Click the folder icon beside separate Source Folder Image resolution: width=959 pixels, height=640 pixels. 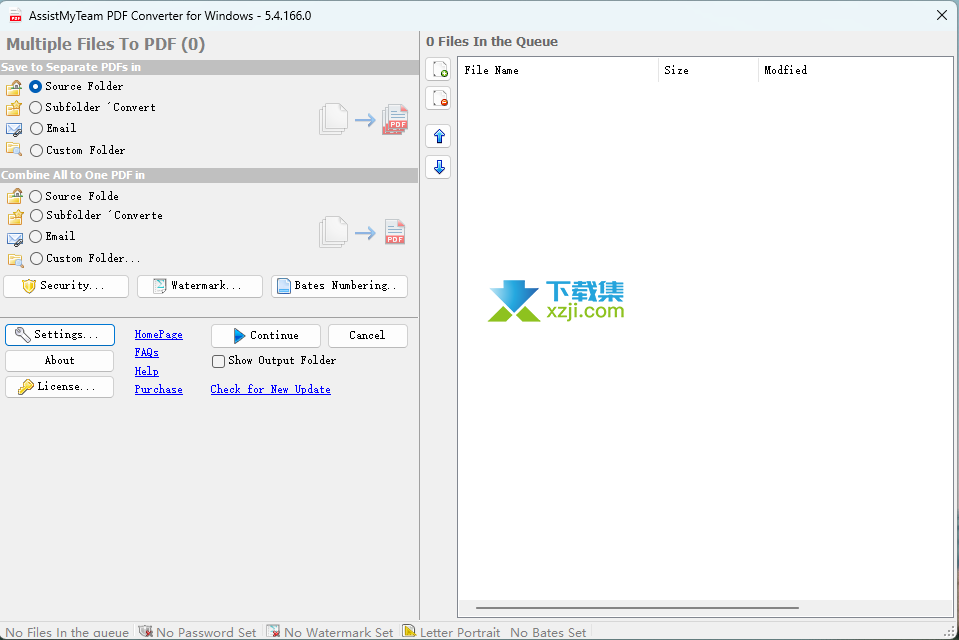pos(14,88)
